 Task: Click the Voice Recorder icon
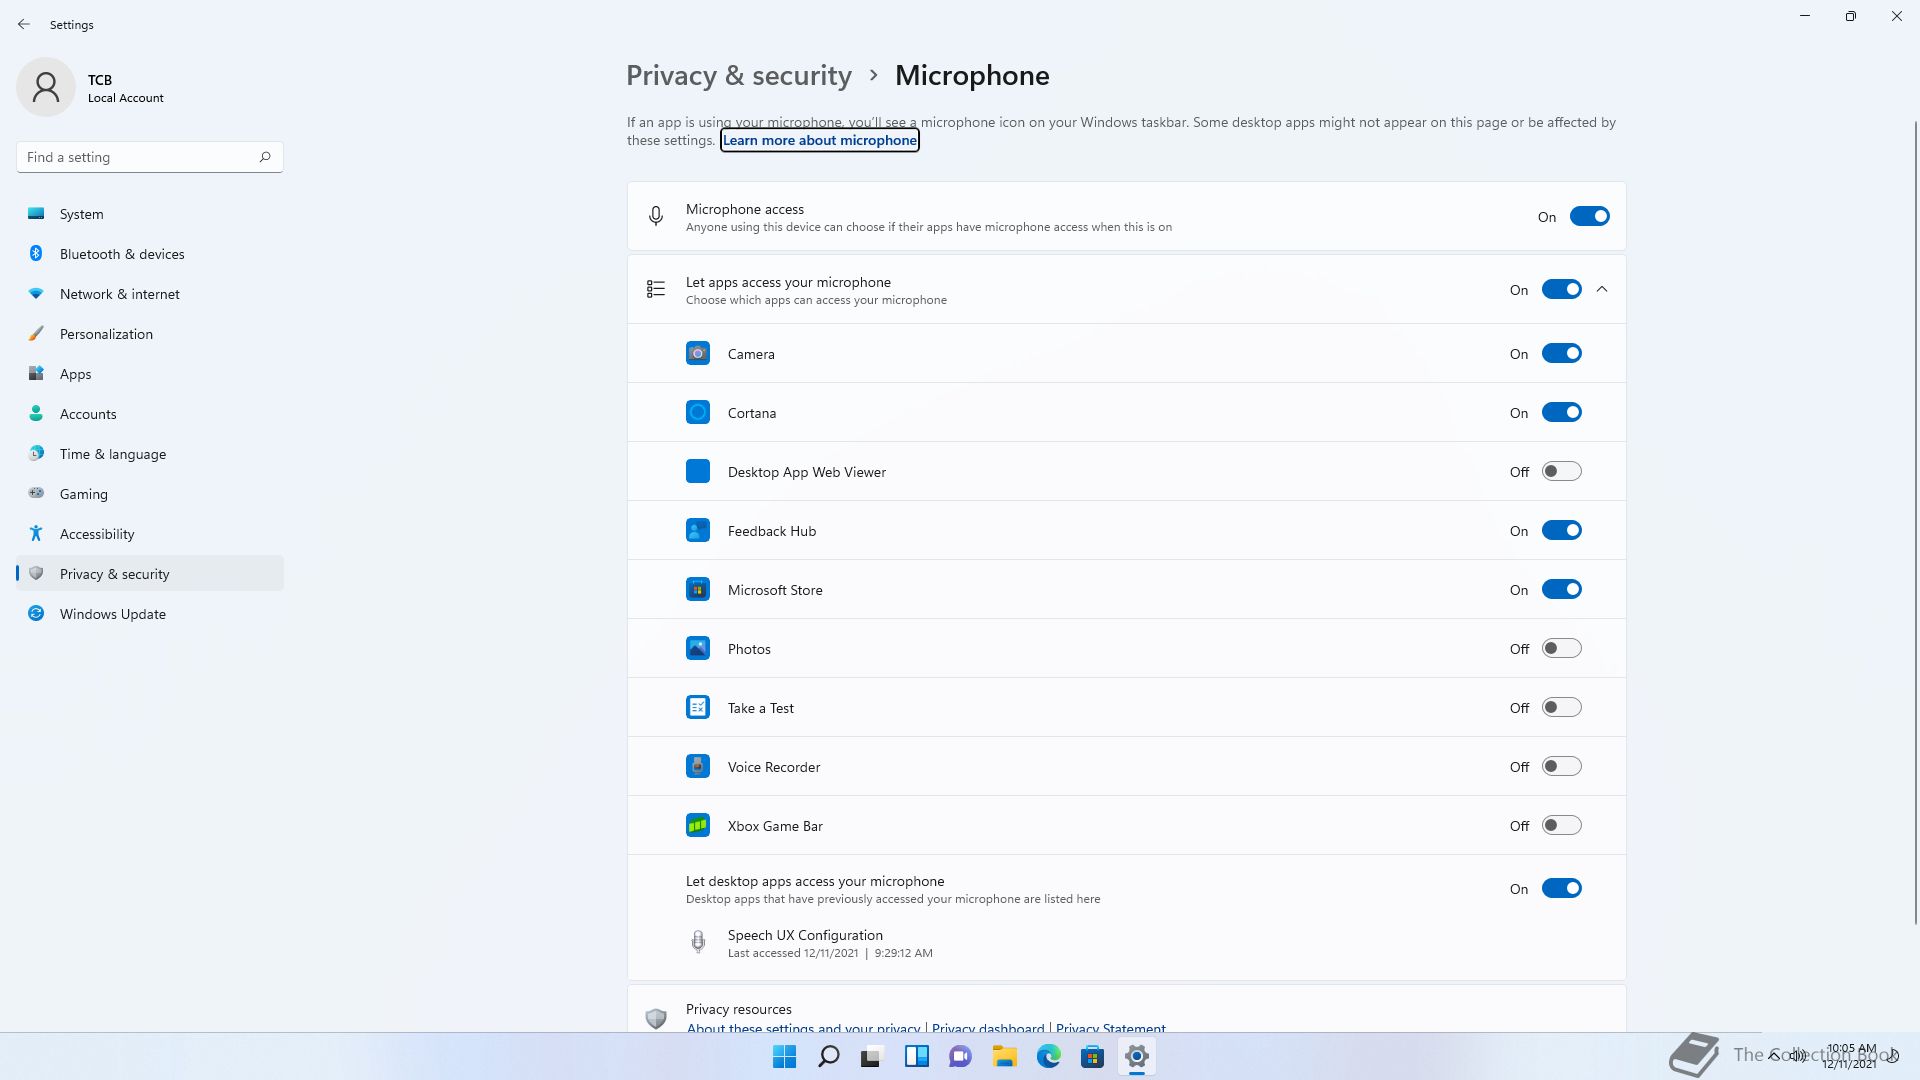[698, 766]
